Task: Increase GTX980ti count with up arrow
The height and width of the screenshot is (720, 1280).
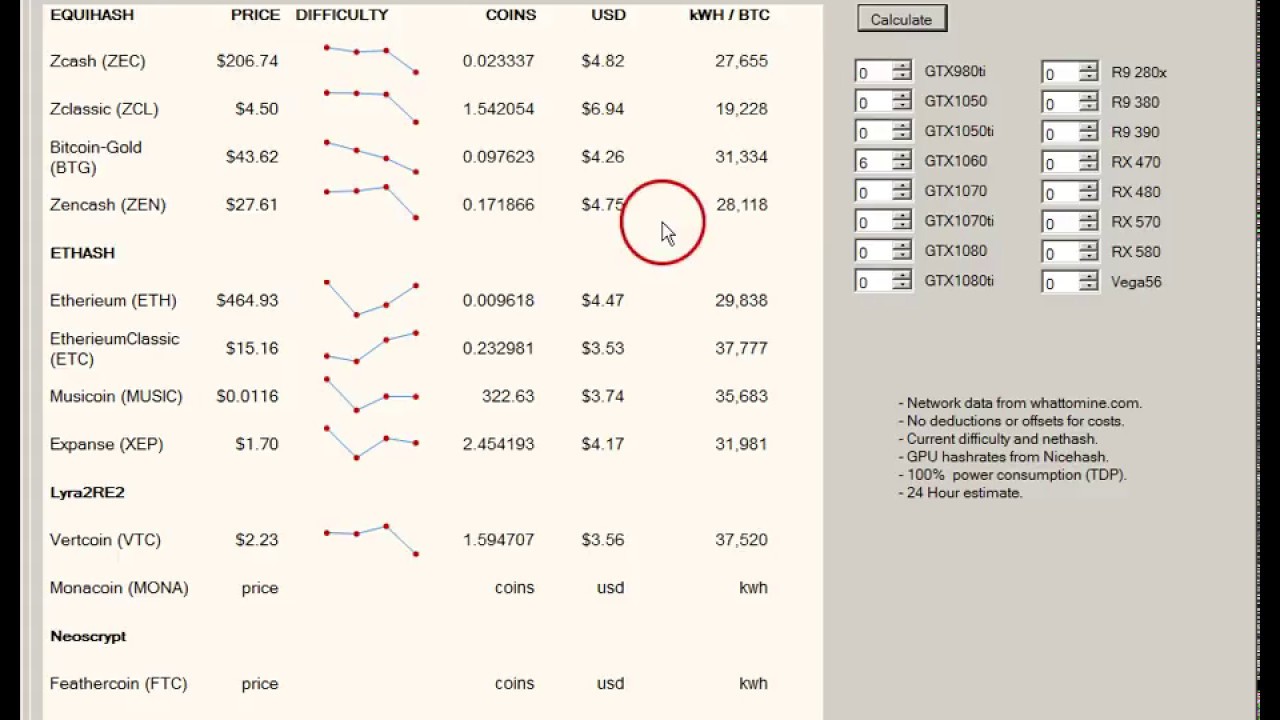Action: coord(902,67)
